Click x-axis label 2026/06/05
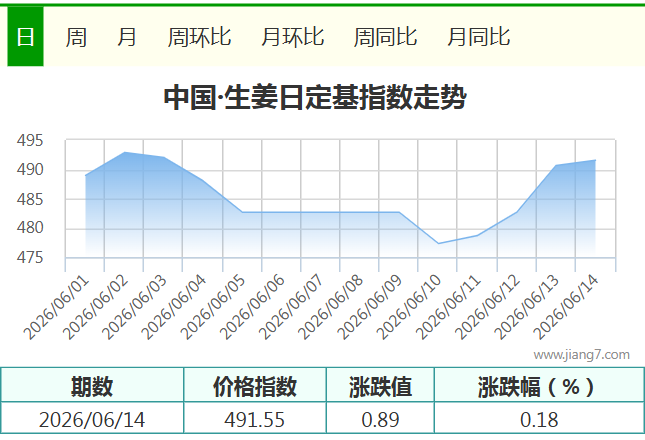Image resolution: width=645 pixels, height=440 pixels. (x=213, y=307)
